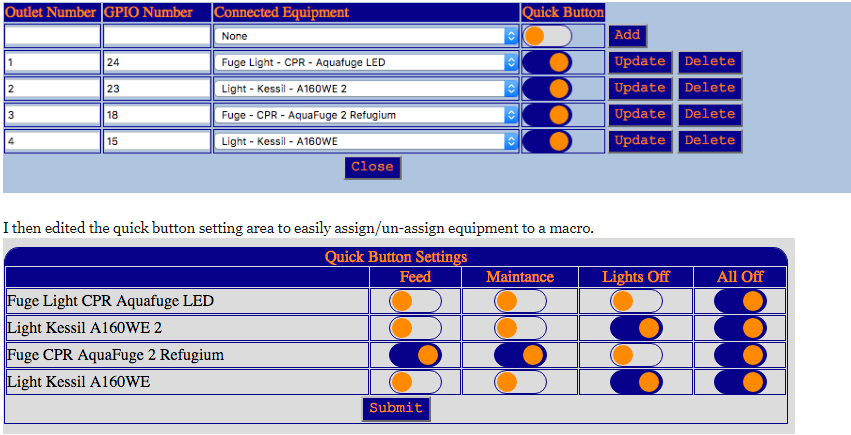Delete outlet 3 row

pyautogui.click(x=710, y=114)
